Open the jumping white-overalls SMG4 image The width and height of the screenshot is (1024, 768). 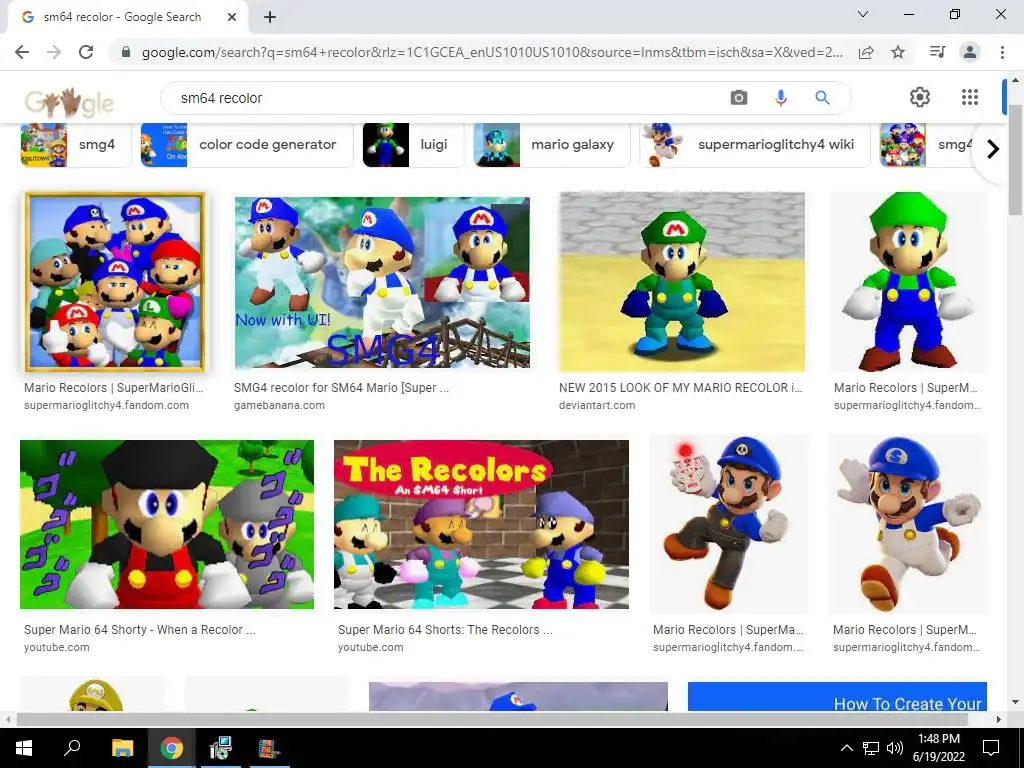point(908,524)
